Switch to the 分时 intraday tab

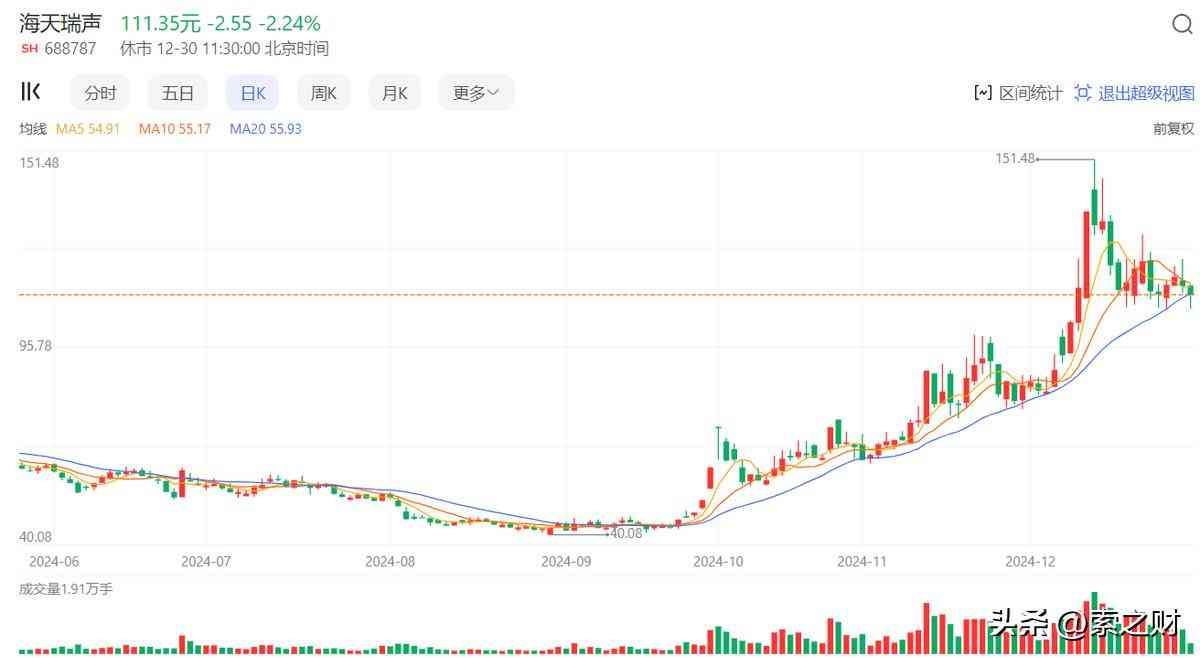(100, 93)
